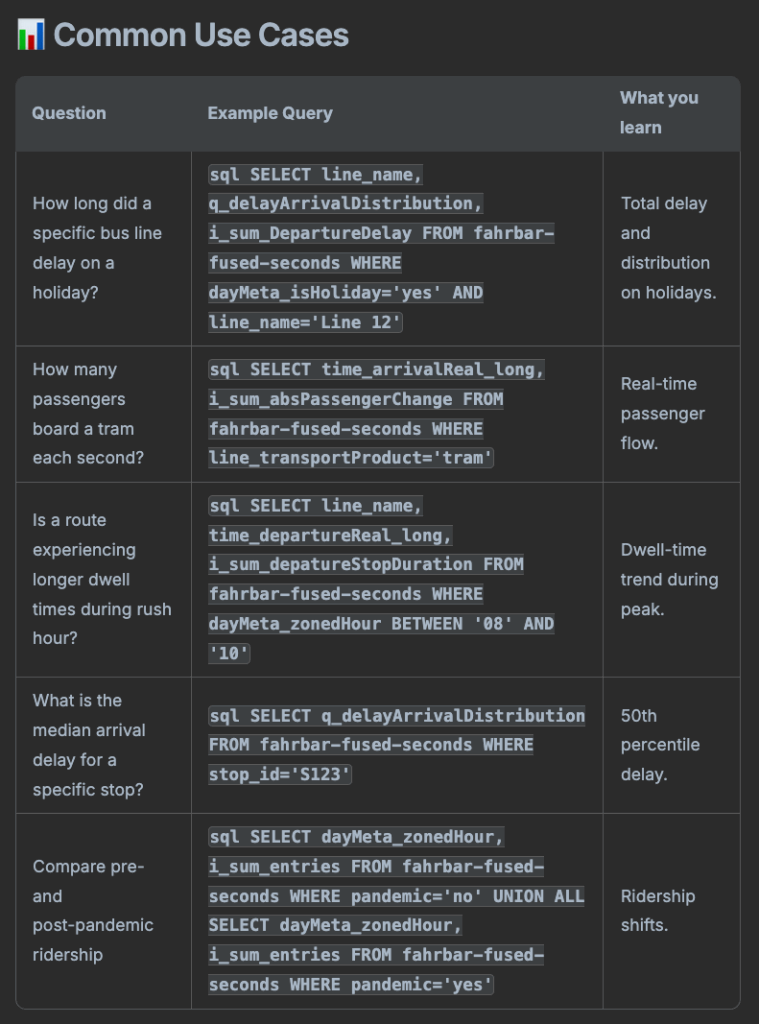The image size is (759, 1024).
Task: Click the query with dayMeta_zonedHour BETWEEN
Action: (x=381, y=579)
